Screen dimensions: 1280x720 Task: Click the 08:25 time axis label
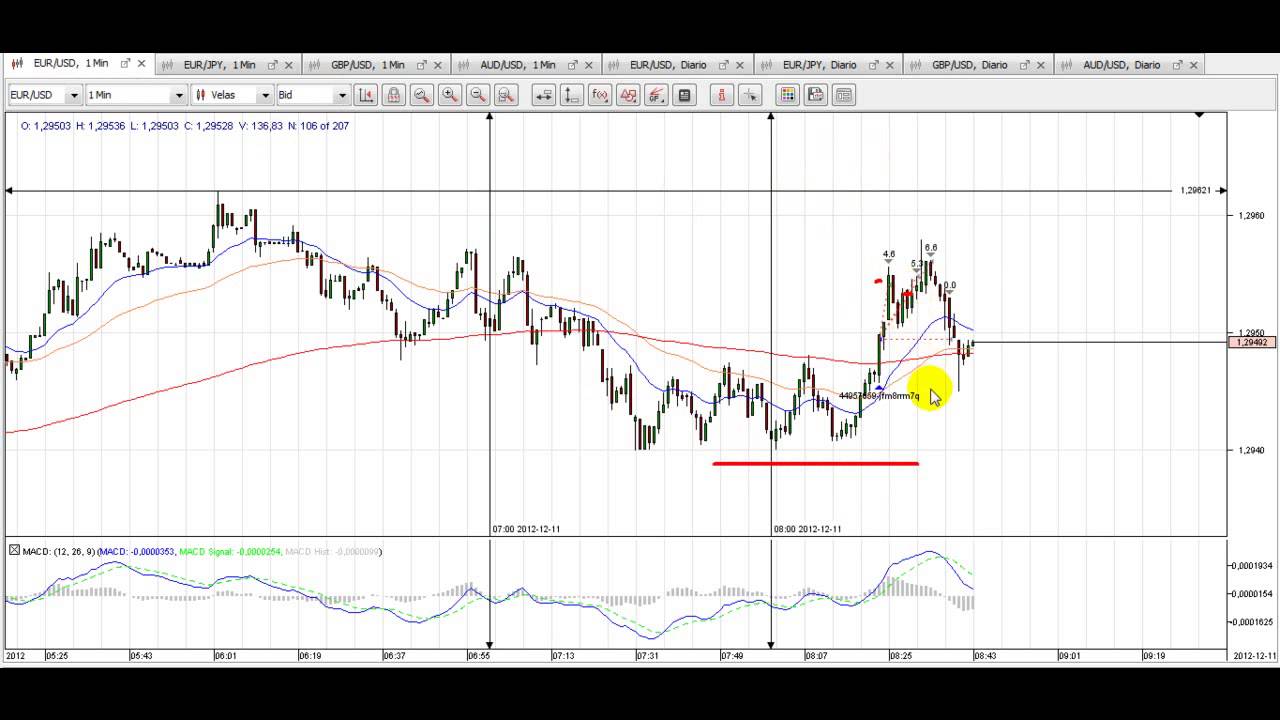point(901,656)
